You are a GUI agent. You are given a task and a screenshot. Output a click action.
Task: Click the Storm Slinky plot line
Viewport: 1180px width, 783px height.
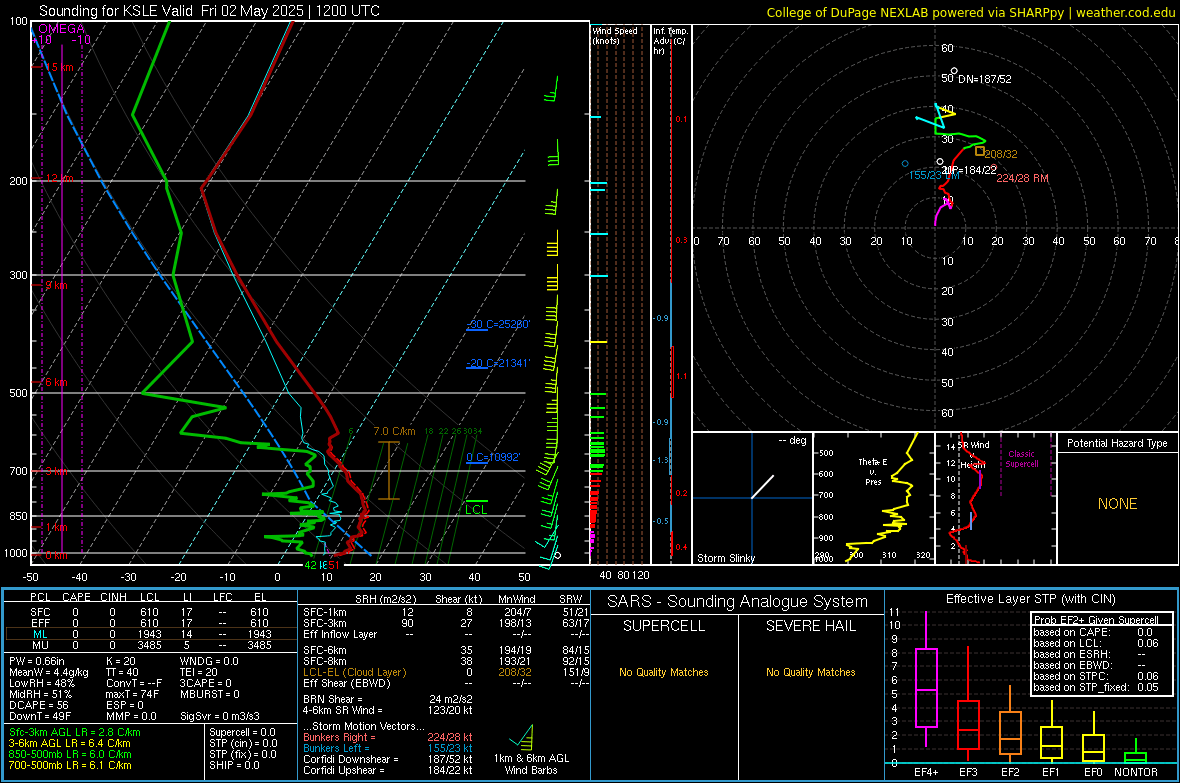[x=762, y=486]
